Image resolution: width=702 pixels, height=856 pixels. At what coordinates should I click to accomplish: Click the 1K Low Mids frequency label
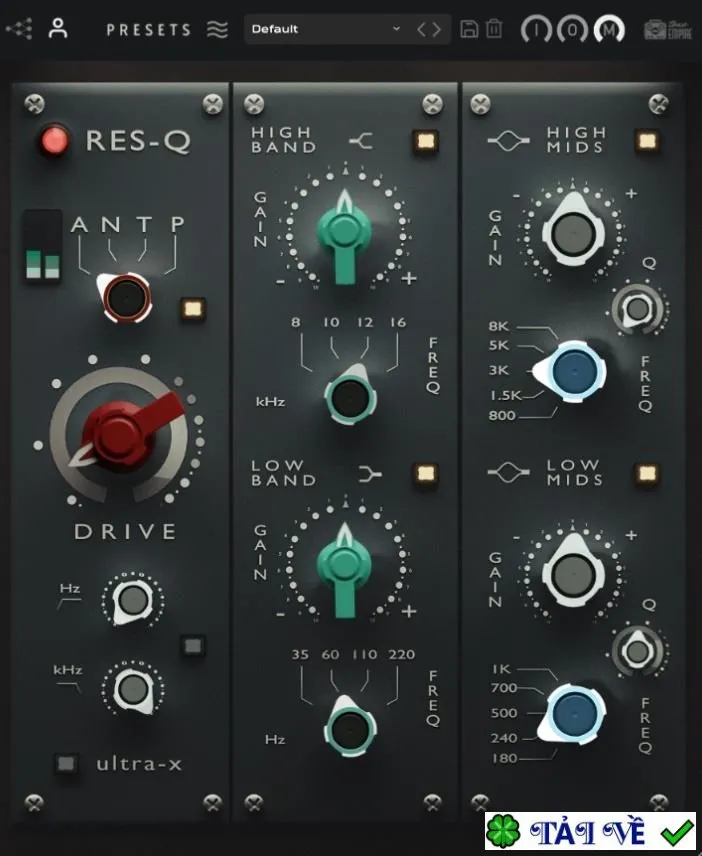tap(501, 669)
